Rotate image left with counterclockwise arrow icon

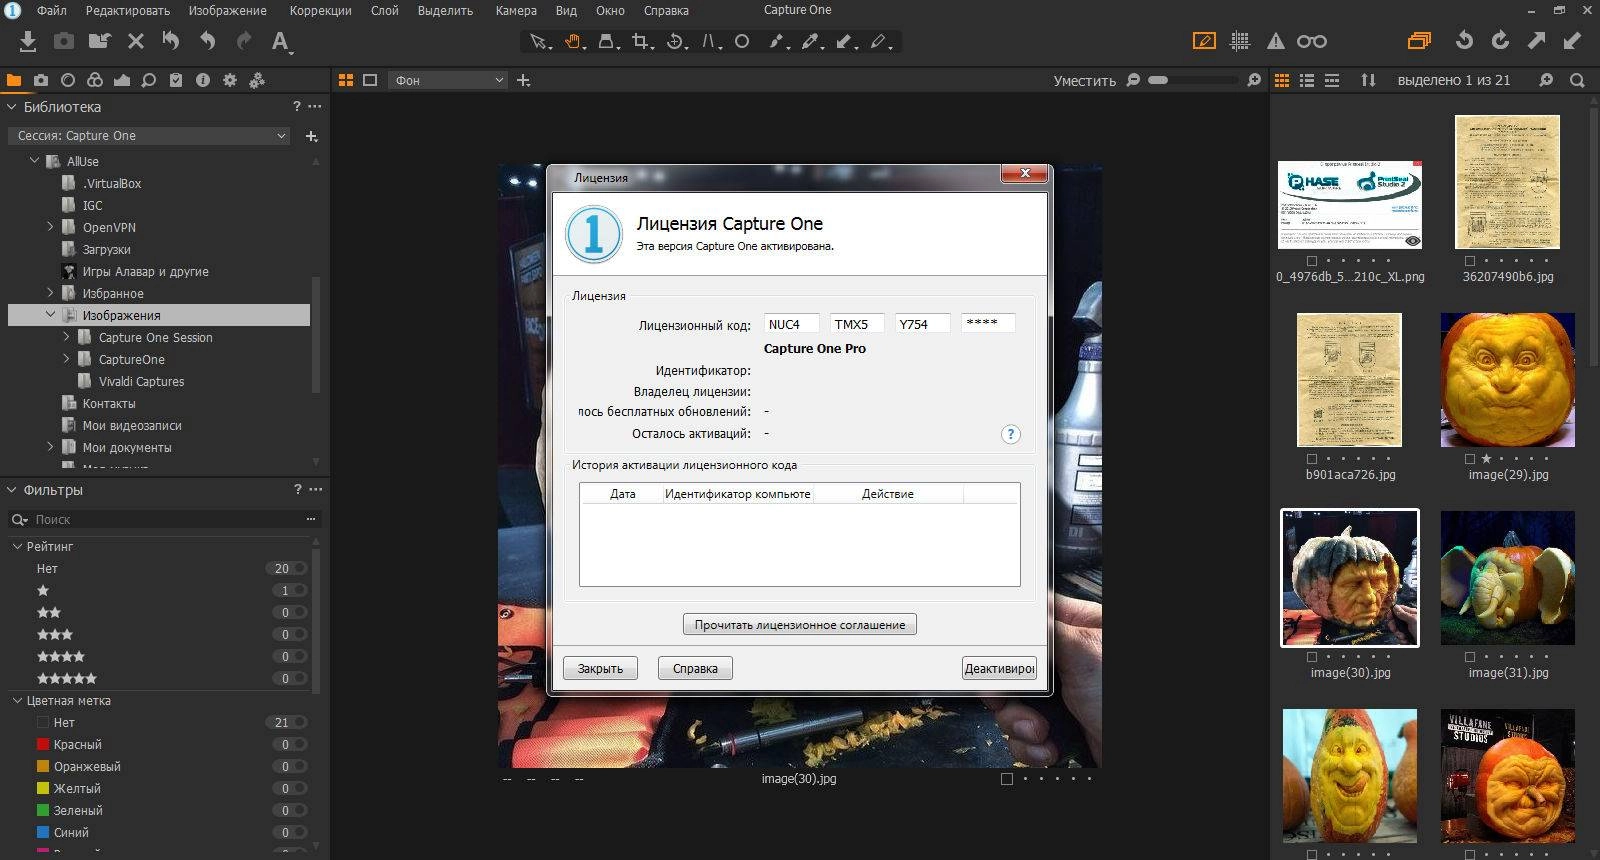pos(1464,41)
